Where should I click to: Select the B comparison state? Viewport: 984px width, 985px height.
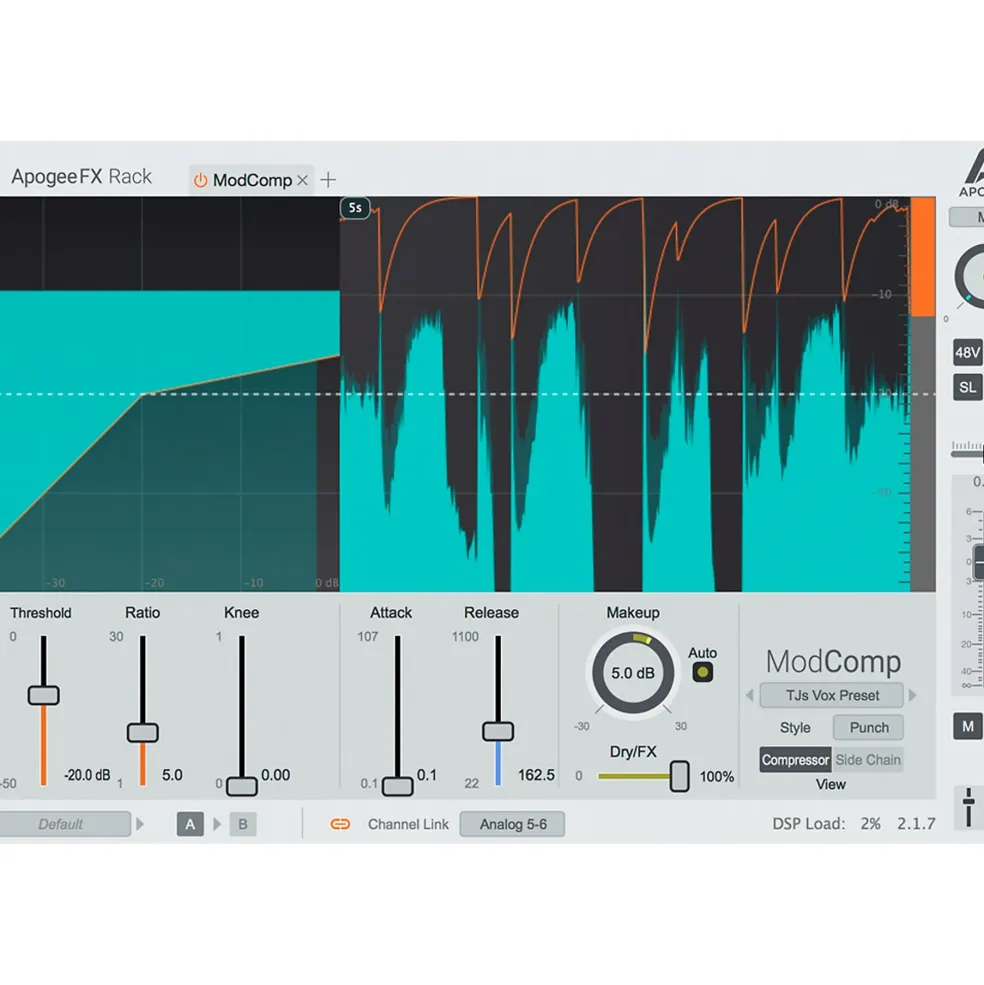click(243, 824)
